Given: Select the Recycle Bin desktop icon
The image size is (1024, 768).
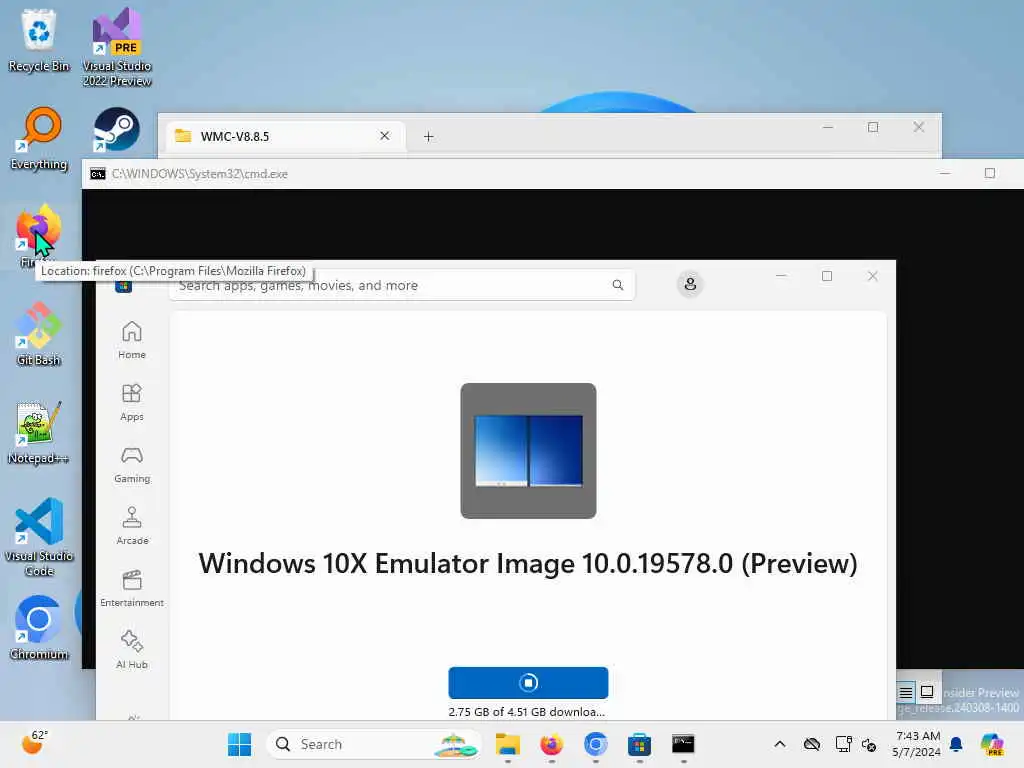Looking at the screenshot, I should pos(39,40).
